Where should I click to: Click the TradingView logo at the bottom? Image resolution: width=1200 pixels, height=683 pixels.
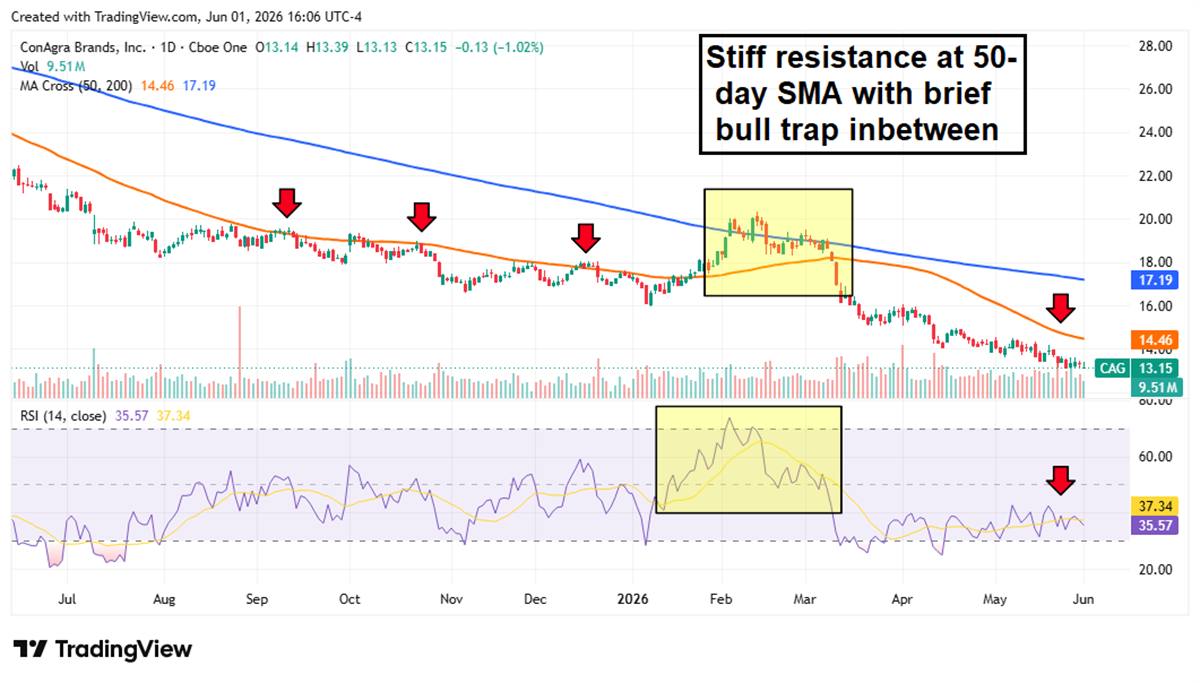point(101,649)
